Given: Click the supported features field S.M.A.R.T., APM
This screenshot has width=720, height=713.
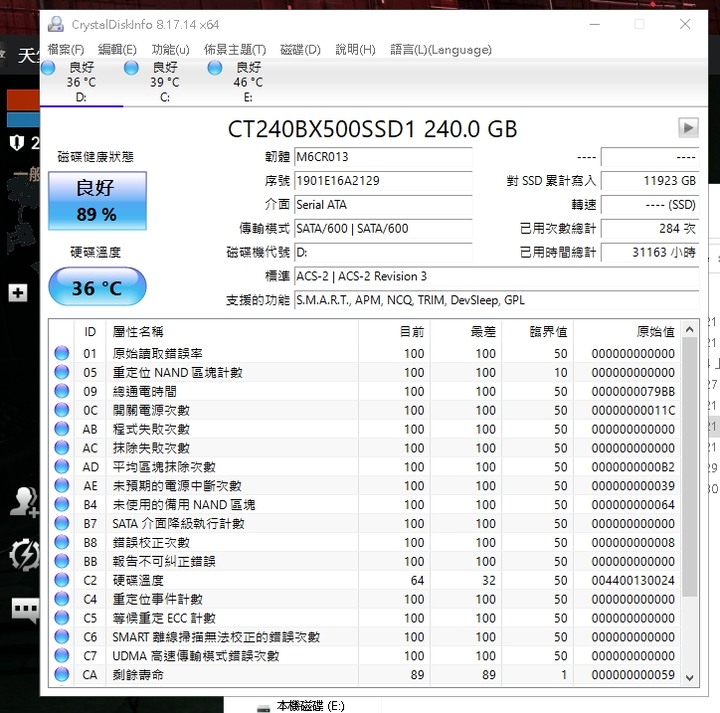Looking at the screenshot, I should click(496, 300).
